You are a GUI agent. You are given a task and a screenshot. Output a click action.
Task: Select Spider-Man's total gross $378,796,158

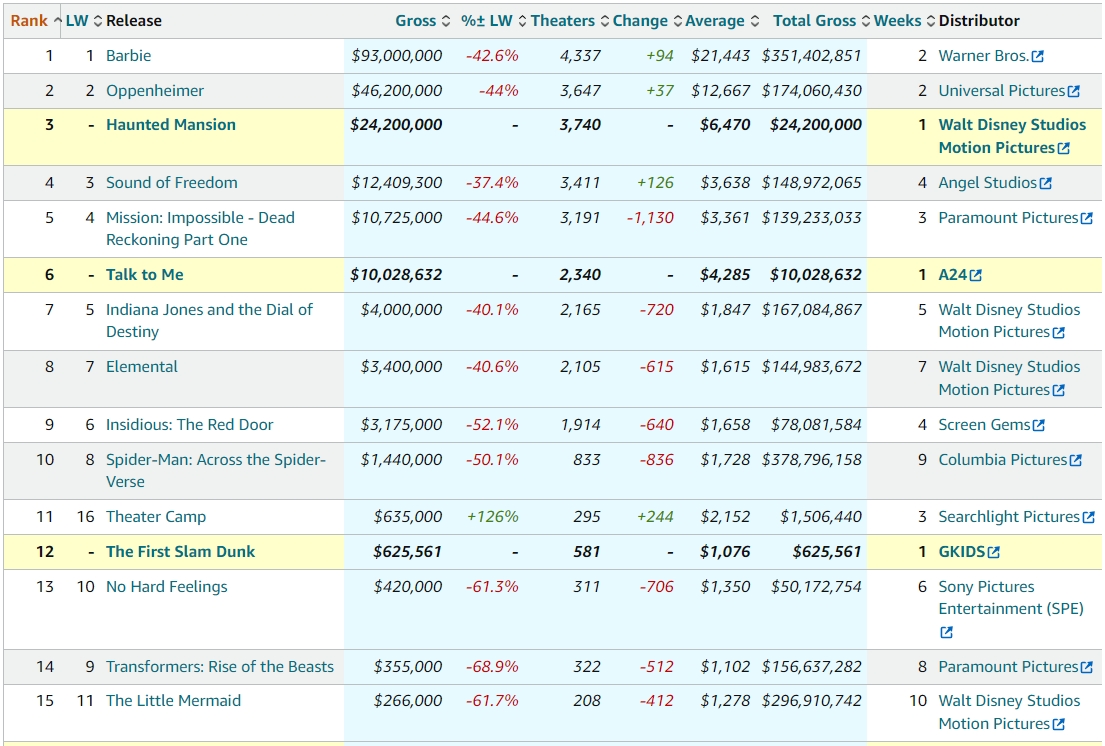811,459
